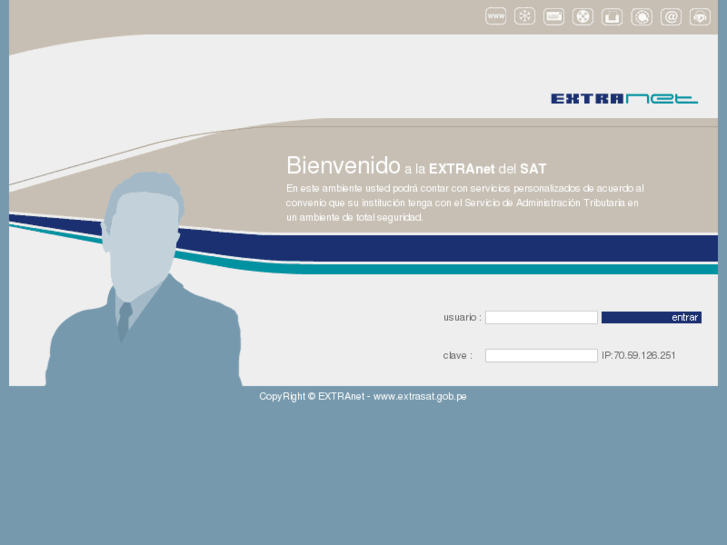
Task: Click the "usuario :" label
Action: (462, 317)
